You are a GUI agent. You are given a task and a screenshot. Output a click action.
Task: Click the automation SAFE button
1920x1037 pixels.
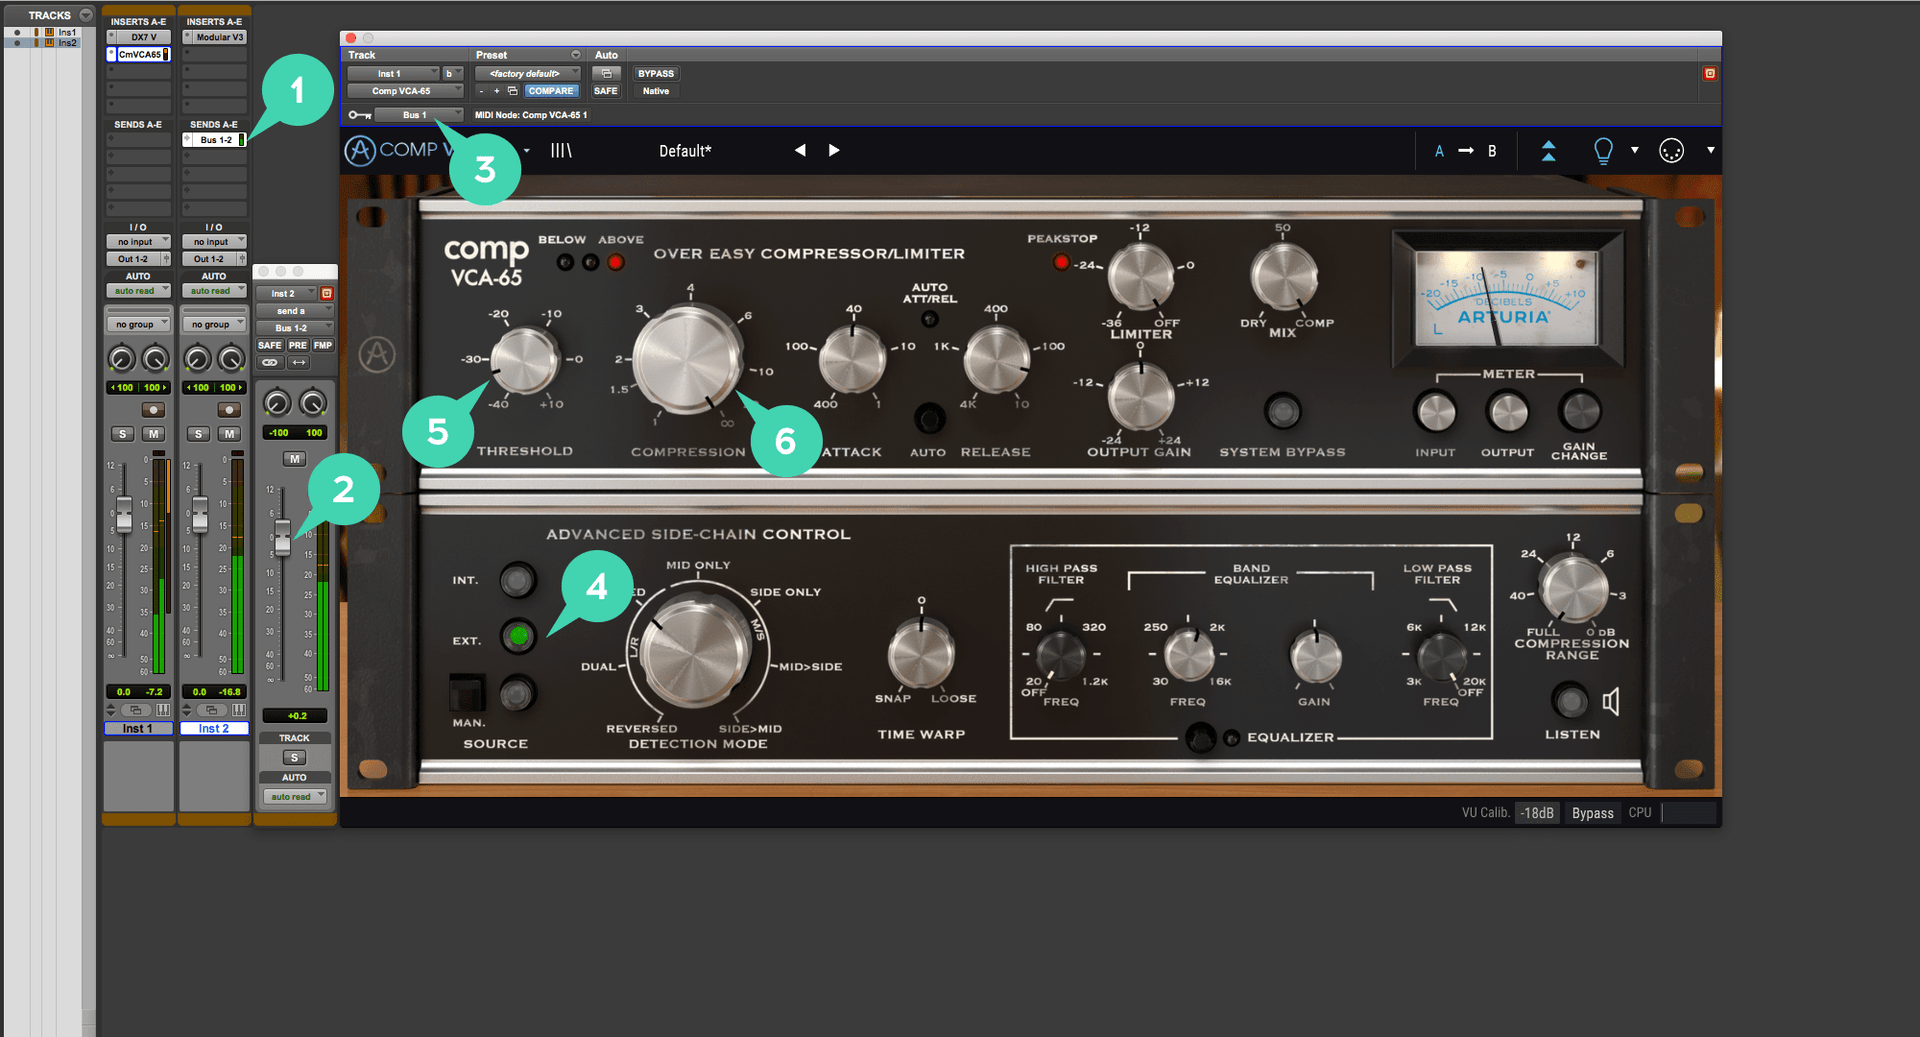606,91
